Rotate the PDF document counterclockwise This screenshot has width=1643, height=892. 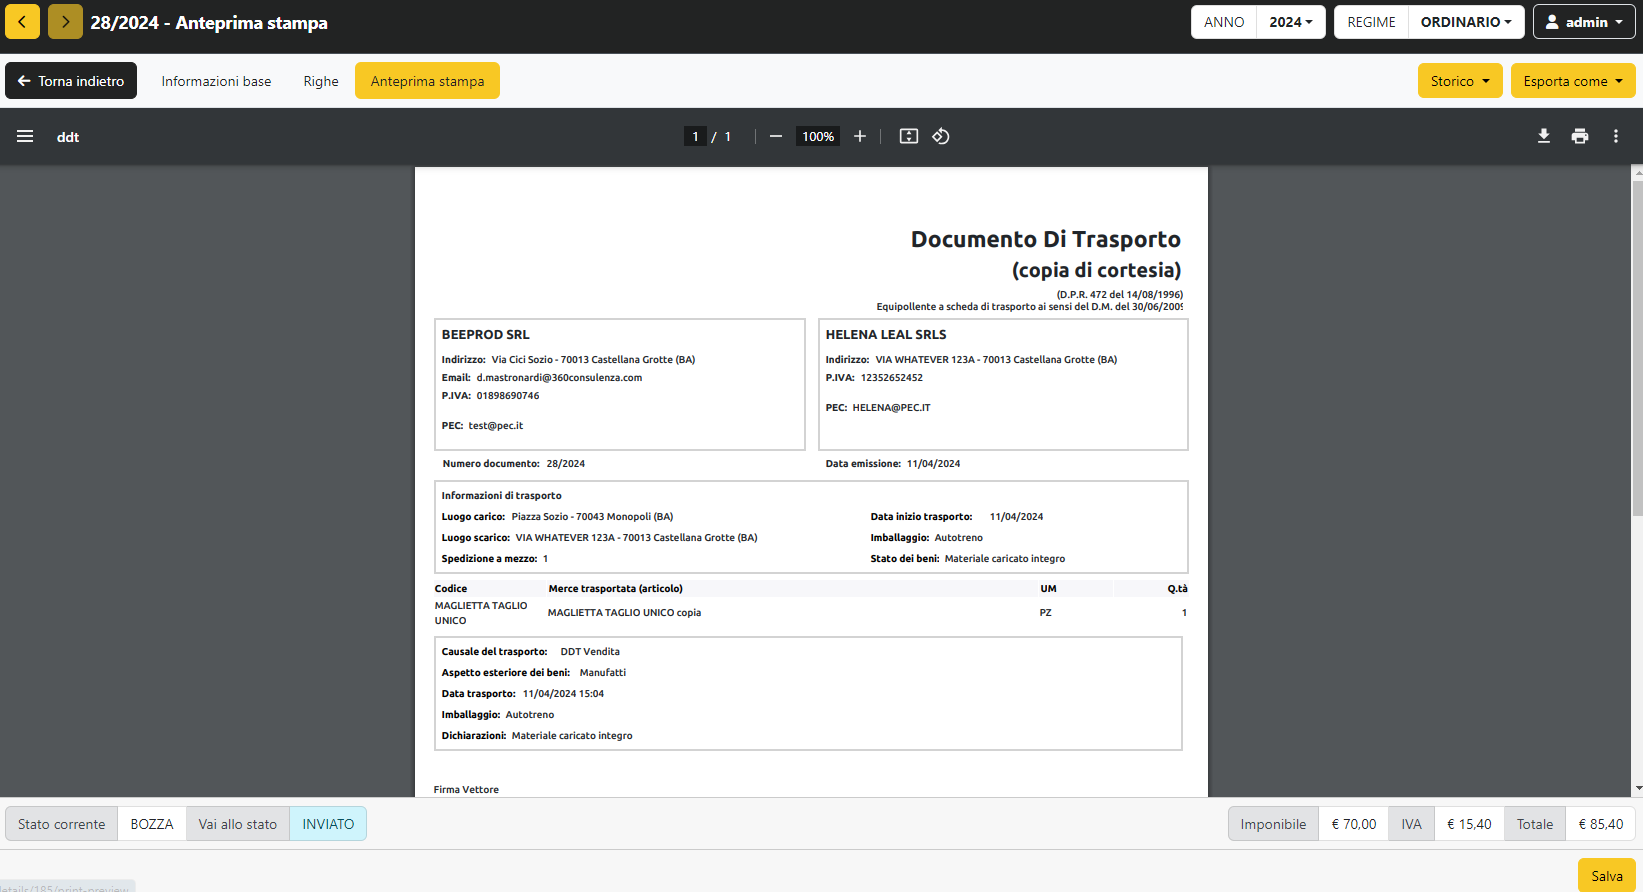point(940,137)
